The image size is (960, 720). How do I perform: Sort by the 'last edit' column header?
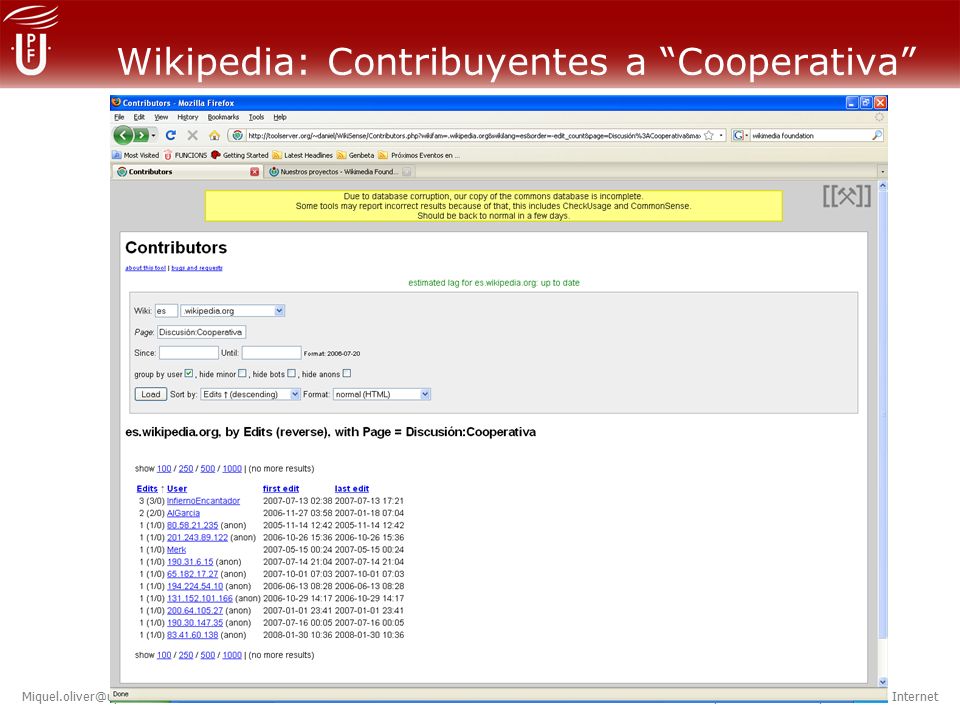point(352,489)
